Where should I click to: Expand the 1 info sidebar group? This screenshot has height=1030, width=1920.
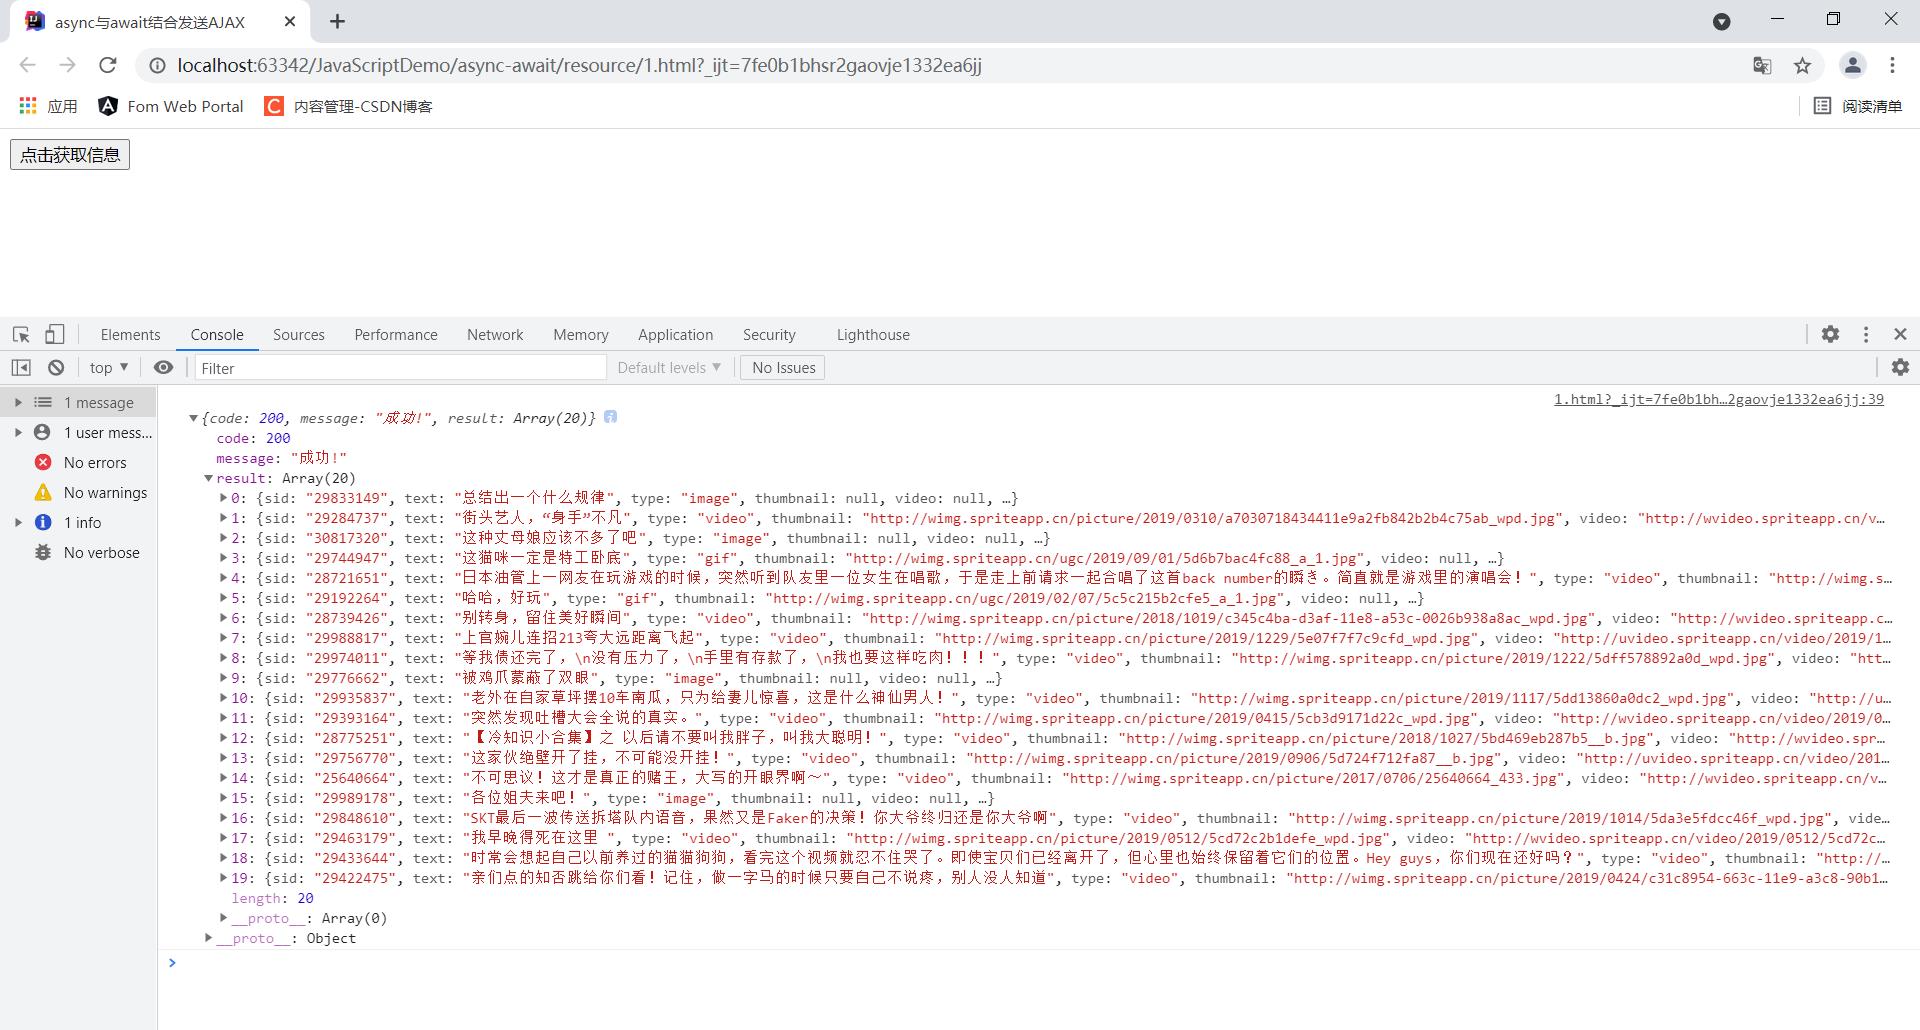point(18,522)
